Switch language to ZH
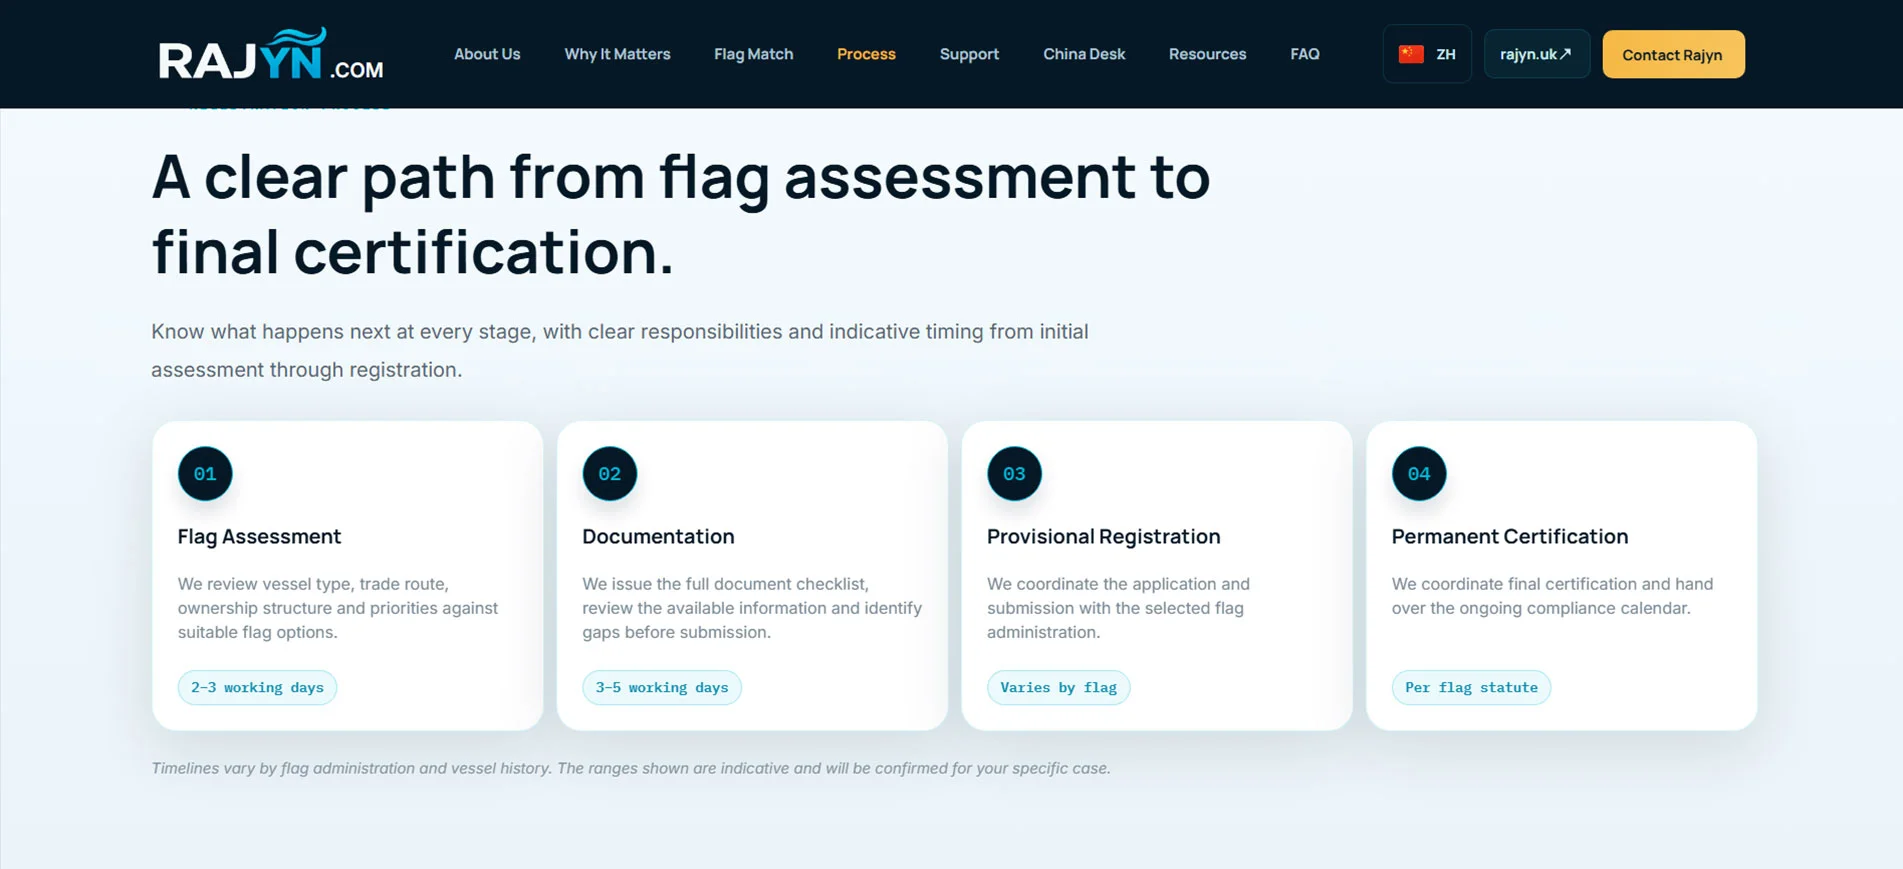This screenshot has height=869, width=1903. pos(1427,54)
